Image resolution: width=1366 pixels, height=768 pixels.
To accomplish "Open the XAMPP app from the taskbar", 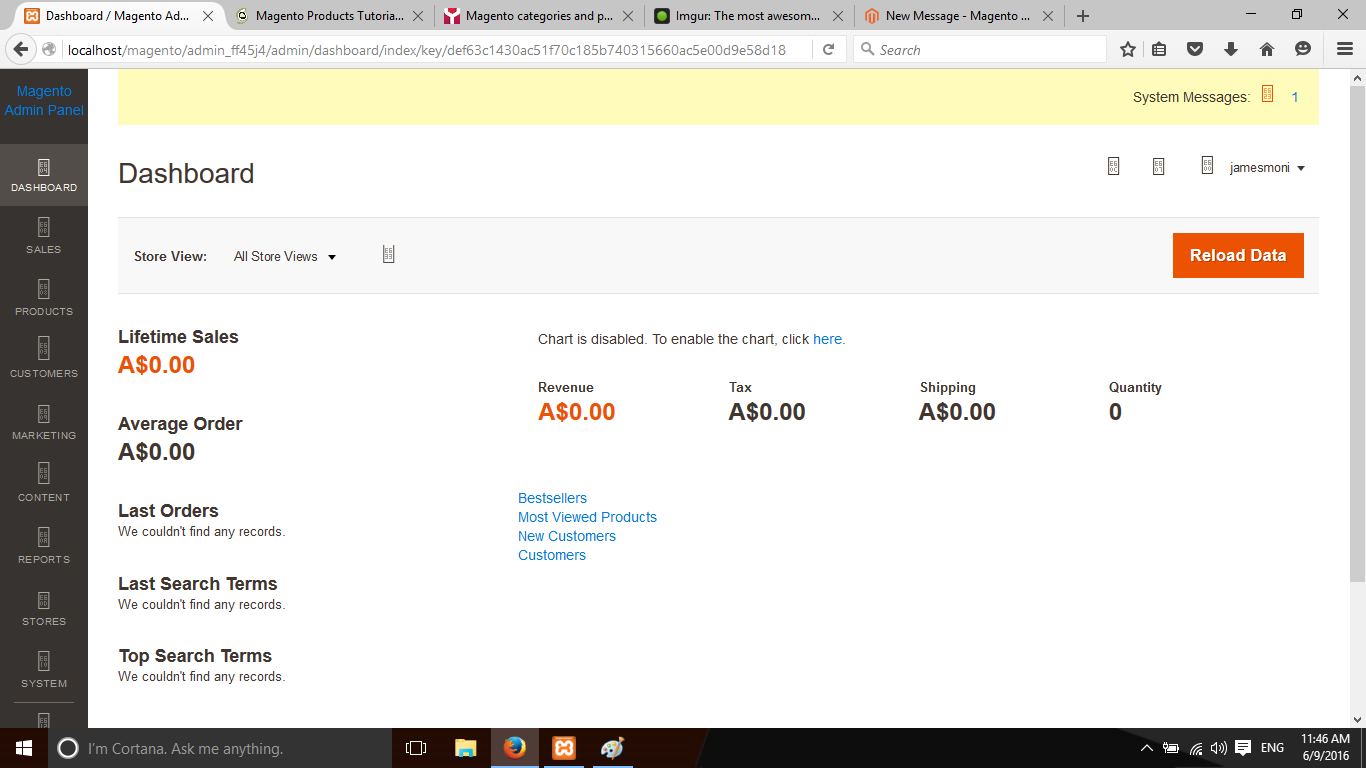I will [564, 748].
